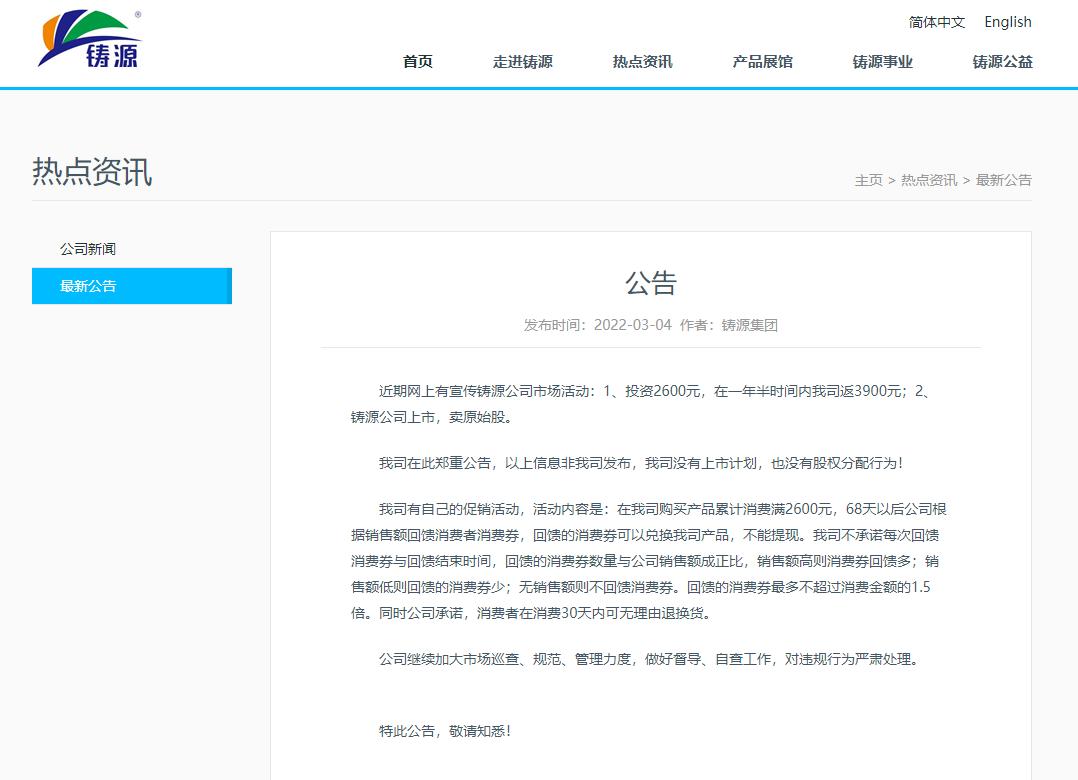Open the 热点资讯 navigation menu item

pyautogui.click(x=642, y=62)
